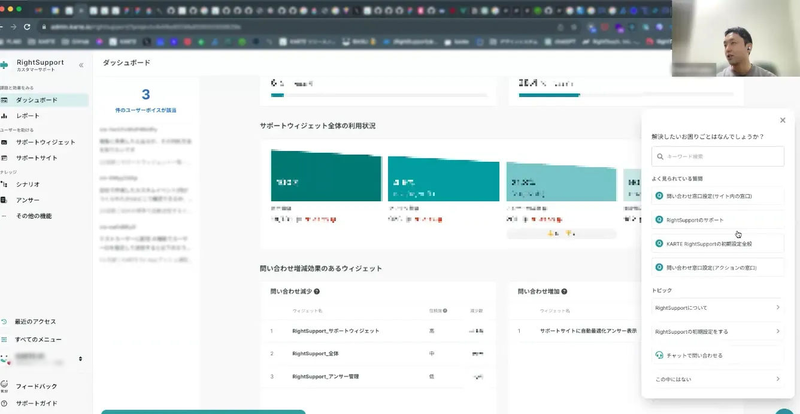Expand the account switcher arrows
The height and width of the screenshot is (414, 800).
pos(80,359)
